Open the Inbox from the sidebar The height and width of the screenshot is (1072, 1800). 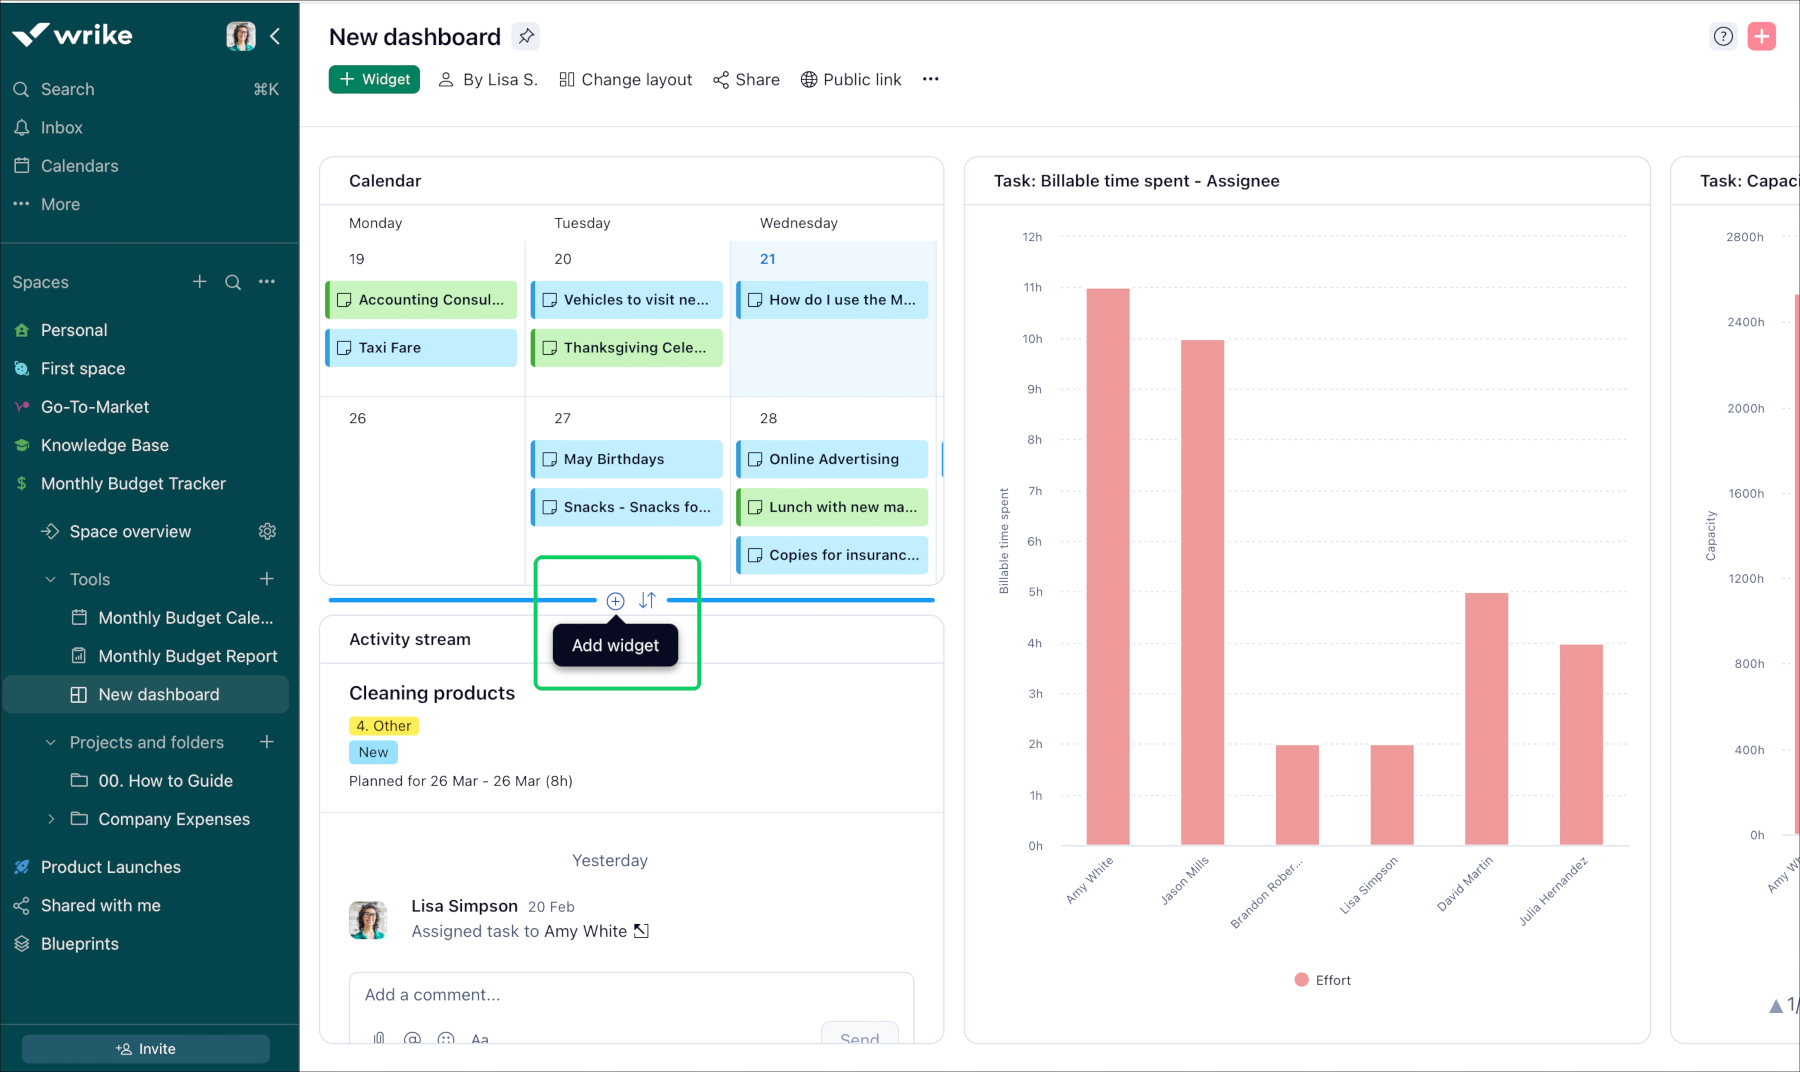coord(61,127)
